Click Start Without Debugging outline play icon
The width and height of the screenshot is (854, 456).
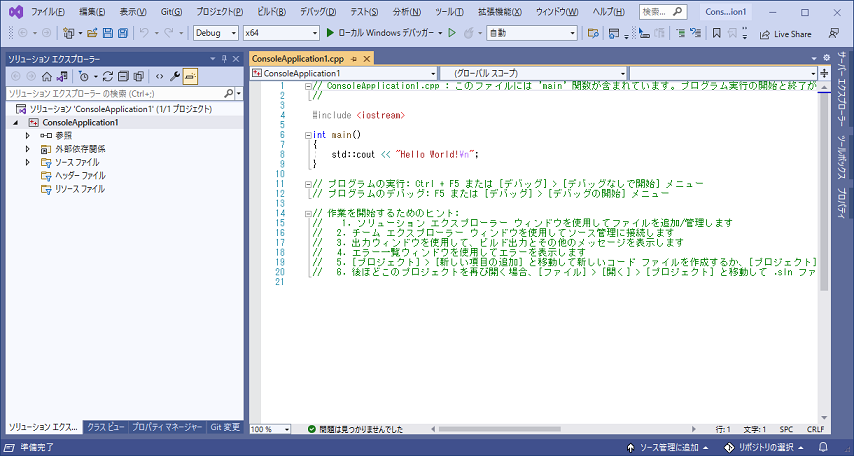point(452,33)
